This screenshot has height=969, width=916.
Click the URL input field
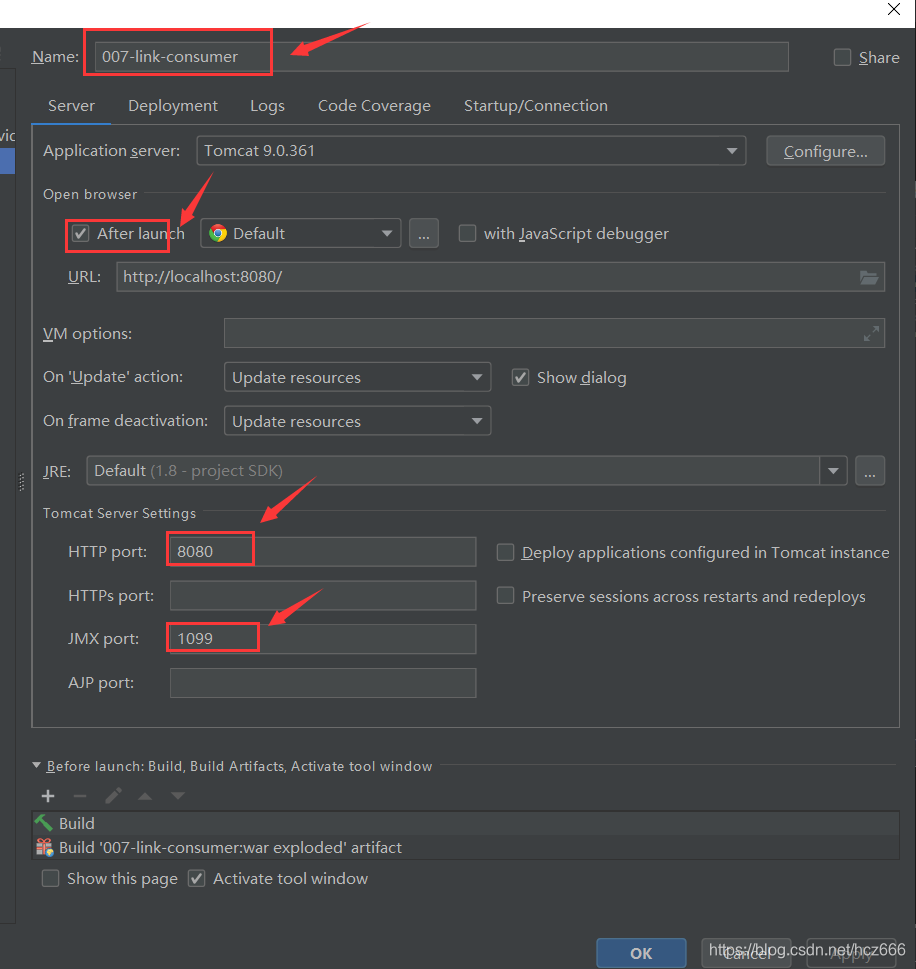coord(500,277)
